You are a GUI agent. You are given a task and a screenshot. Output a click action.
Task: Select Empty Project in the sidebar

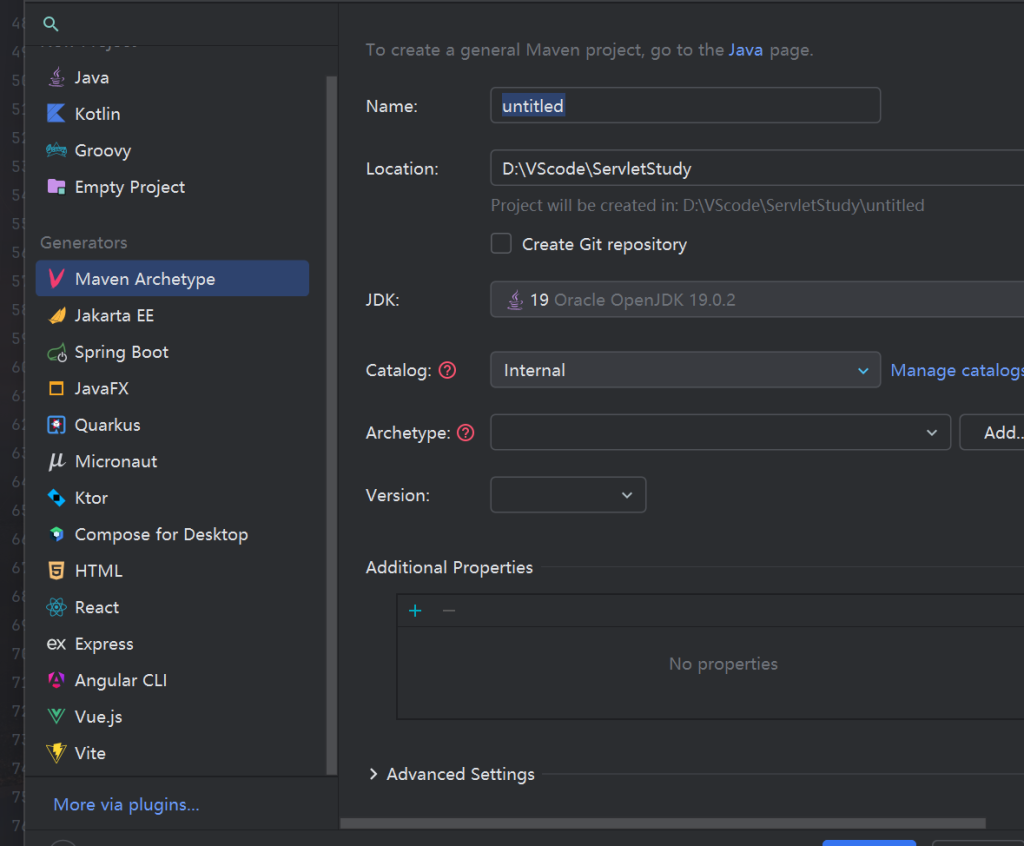[x=129, y=187]
